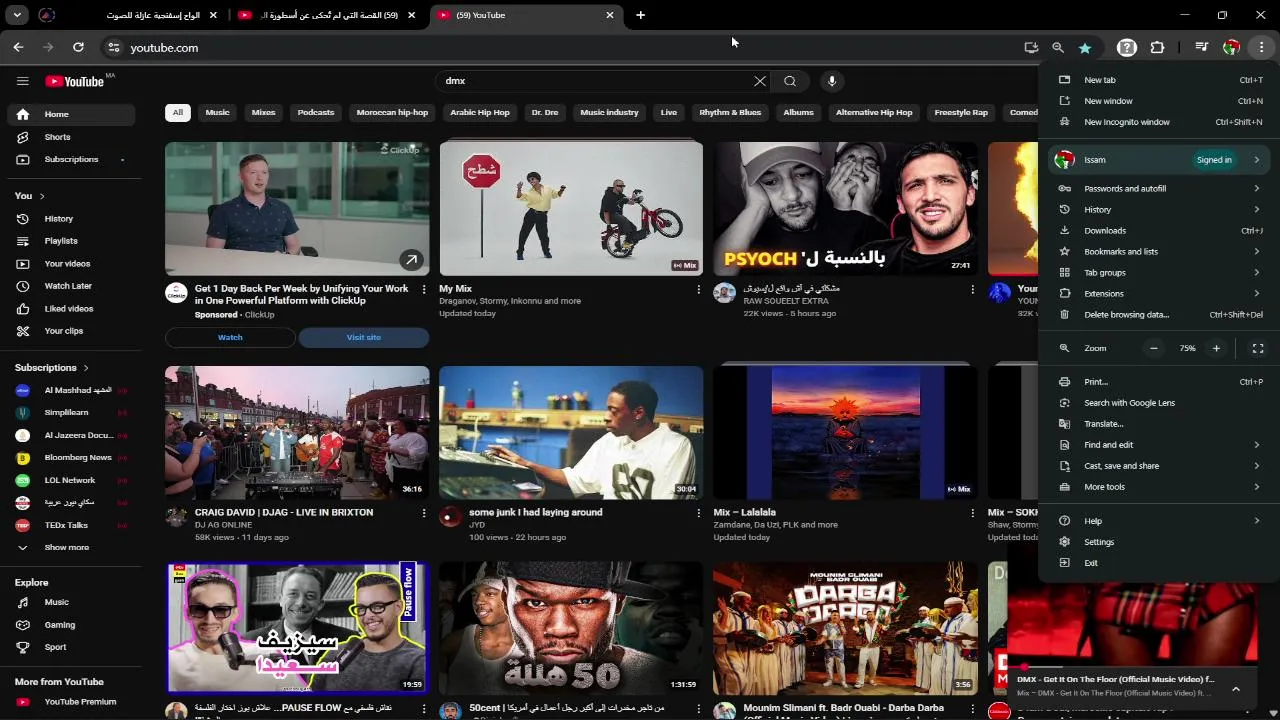Select the All filter chip

click(x=178, y=113)
